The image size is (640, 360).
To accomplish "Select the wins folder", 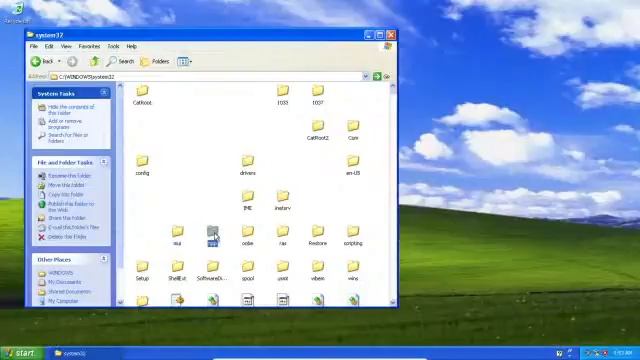I will (x=353, y=270).
